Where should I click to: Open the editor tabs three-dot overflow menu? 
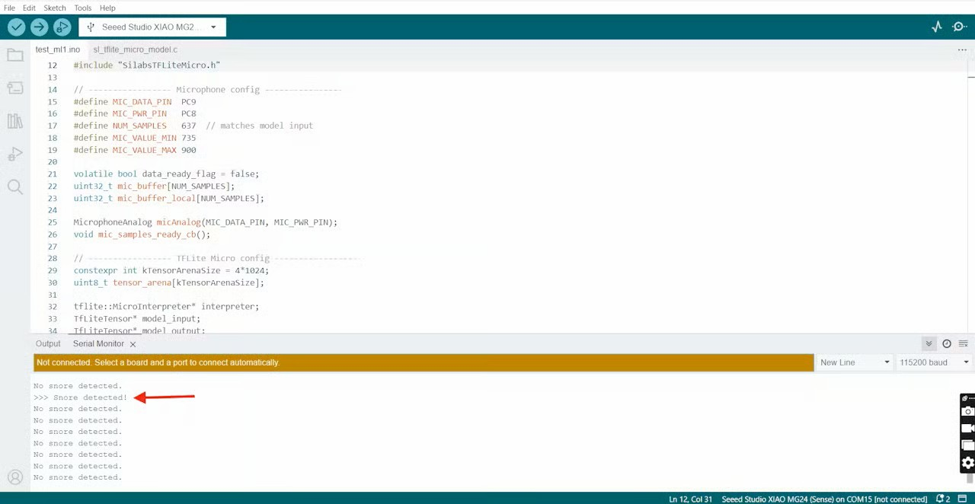pyautogui.click(x=962, y=50)
